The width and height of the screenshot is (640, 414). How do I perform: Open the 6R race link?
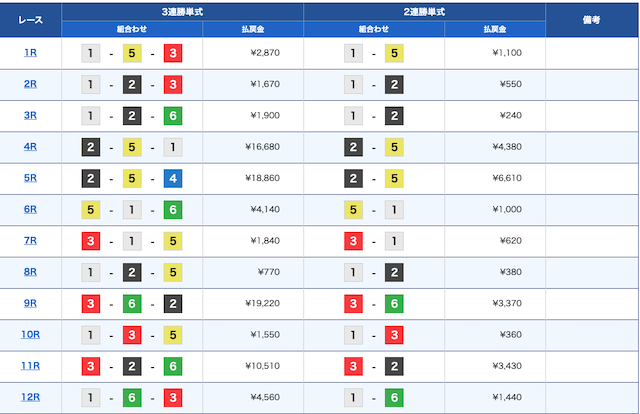pos(30,209)
